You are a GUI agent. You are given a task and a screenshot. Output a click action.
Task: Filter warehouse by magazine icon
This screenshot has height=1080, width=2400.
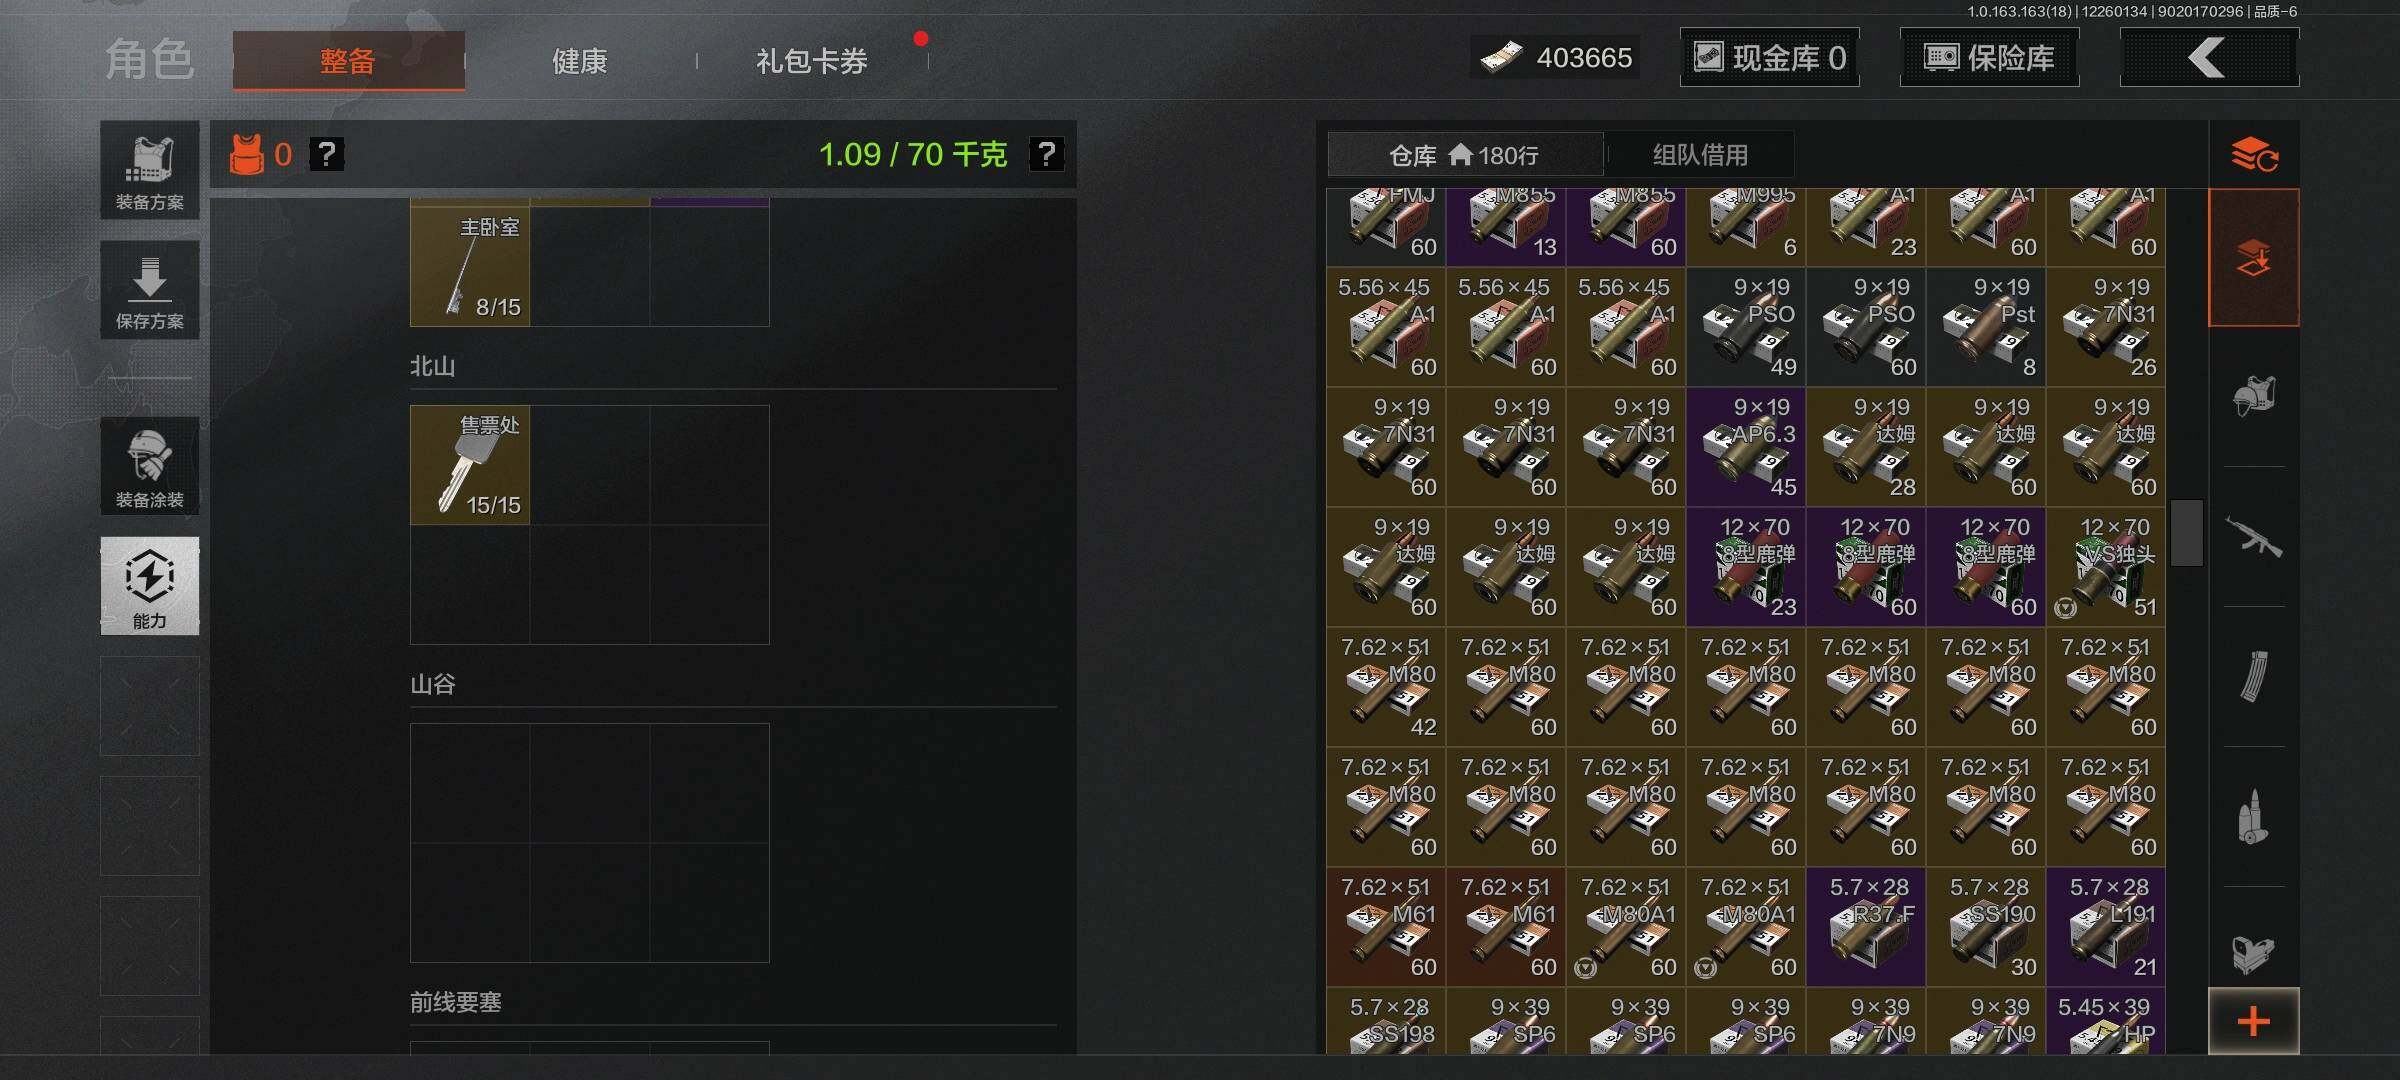(x=2254, y=677)
